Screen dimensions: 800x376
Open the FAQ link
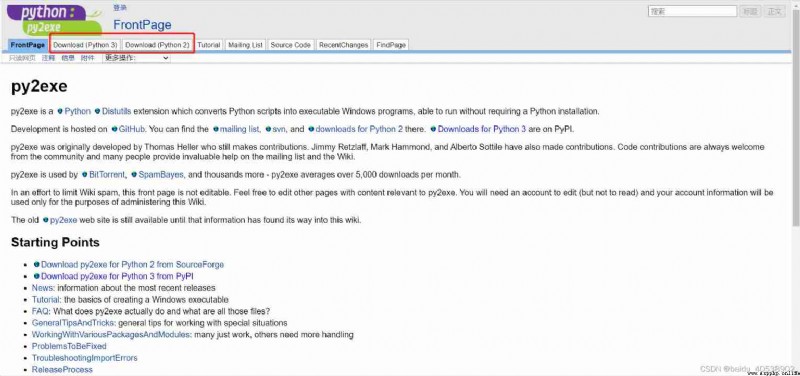click(x=40, y=311)
